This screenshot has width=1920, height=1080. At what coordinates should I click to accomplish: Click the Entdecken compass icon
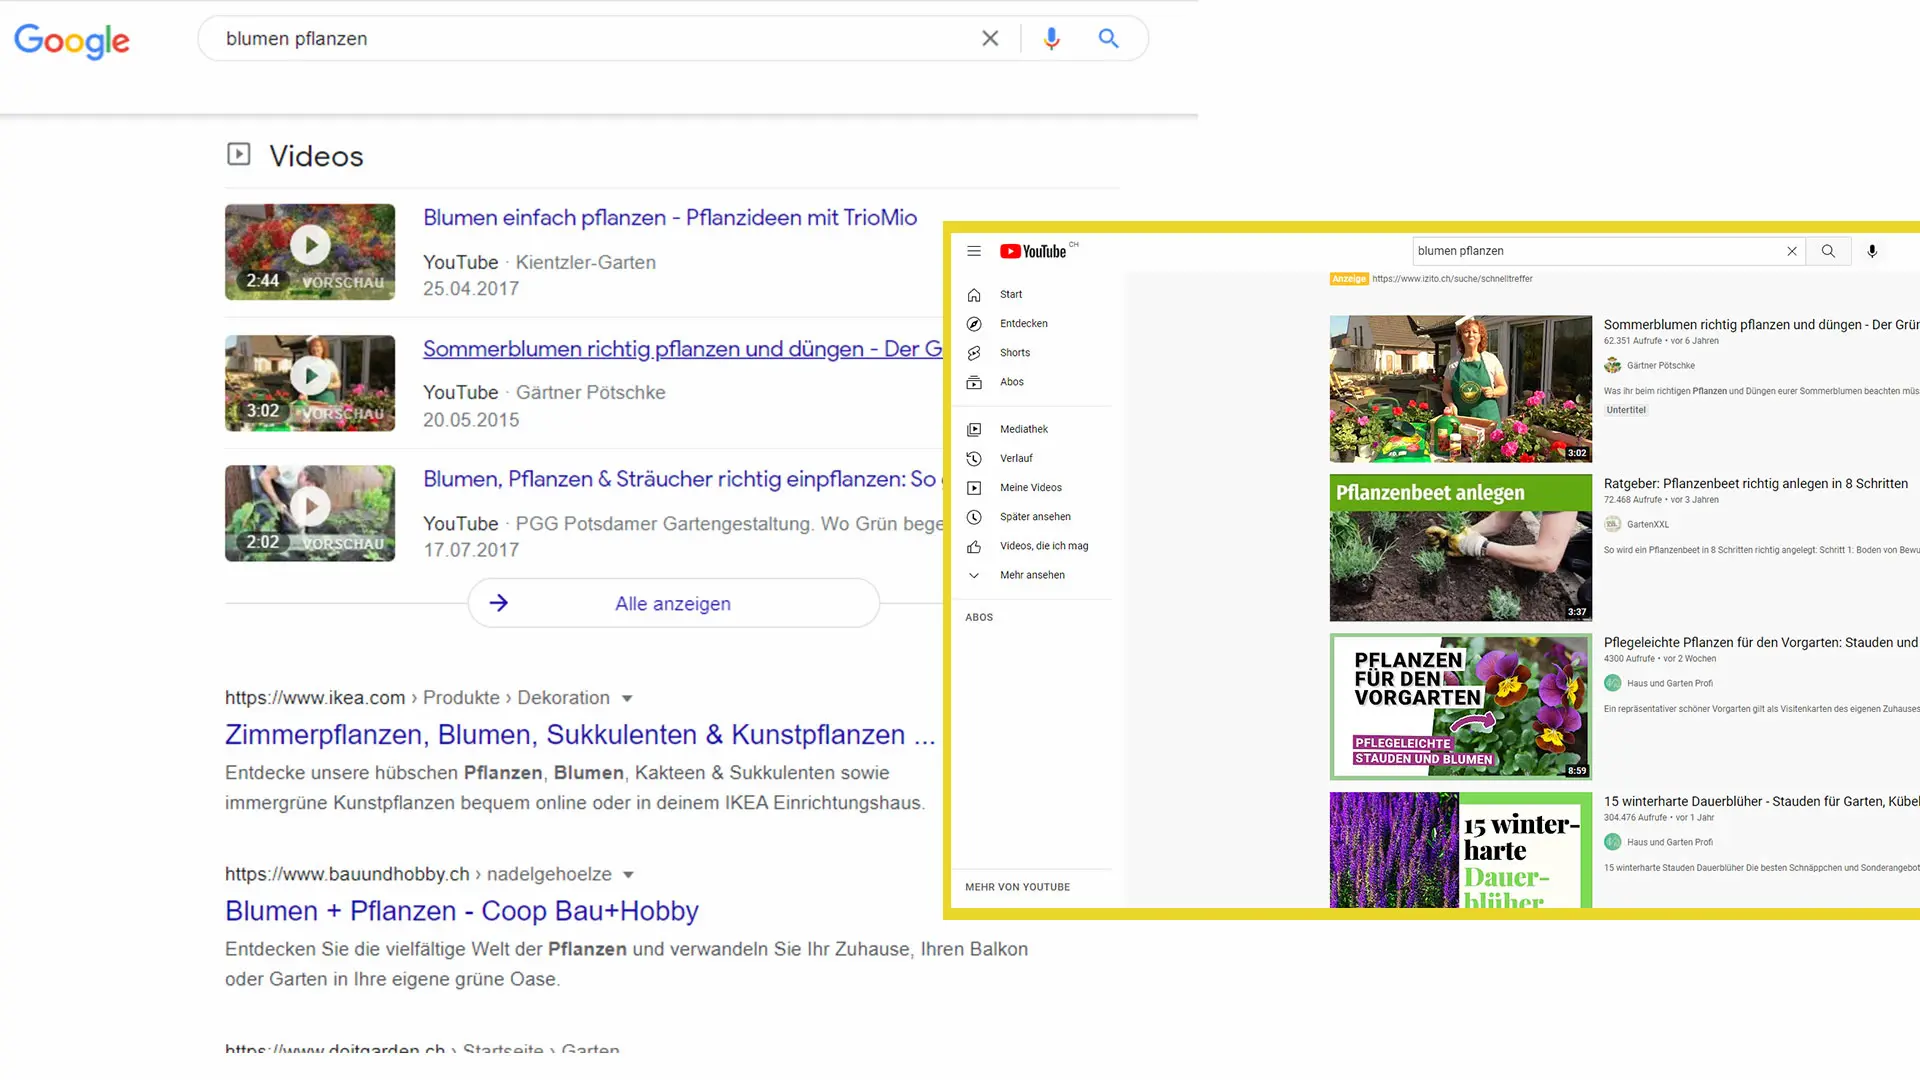[x=974, y=324]
